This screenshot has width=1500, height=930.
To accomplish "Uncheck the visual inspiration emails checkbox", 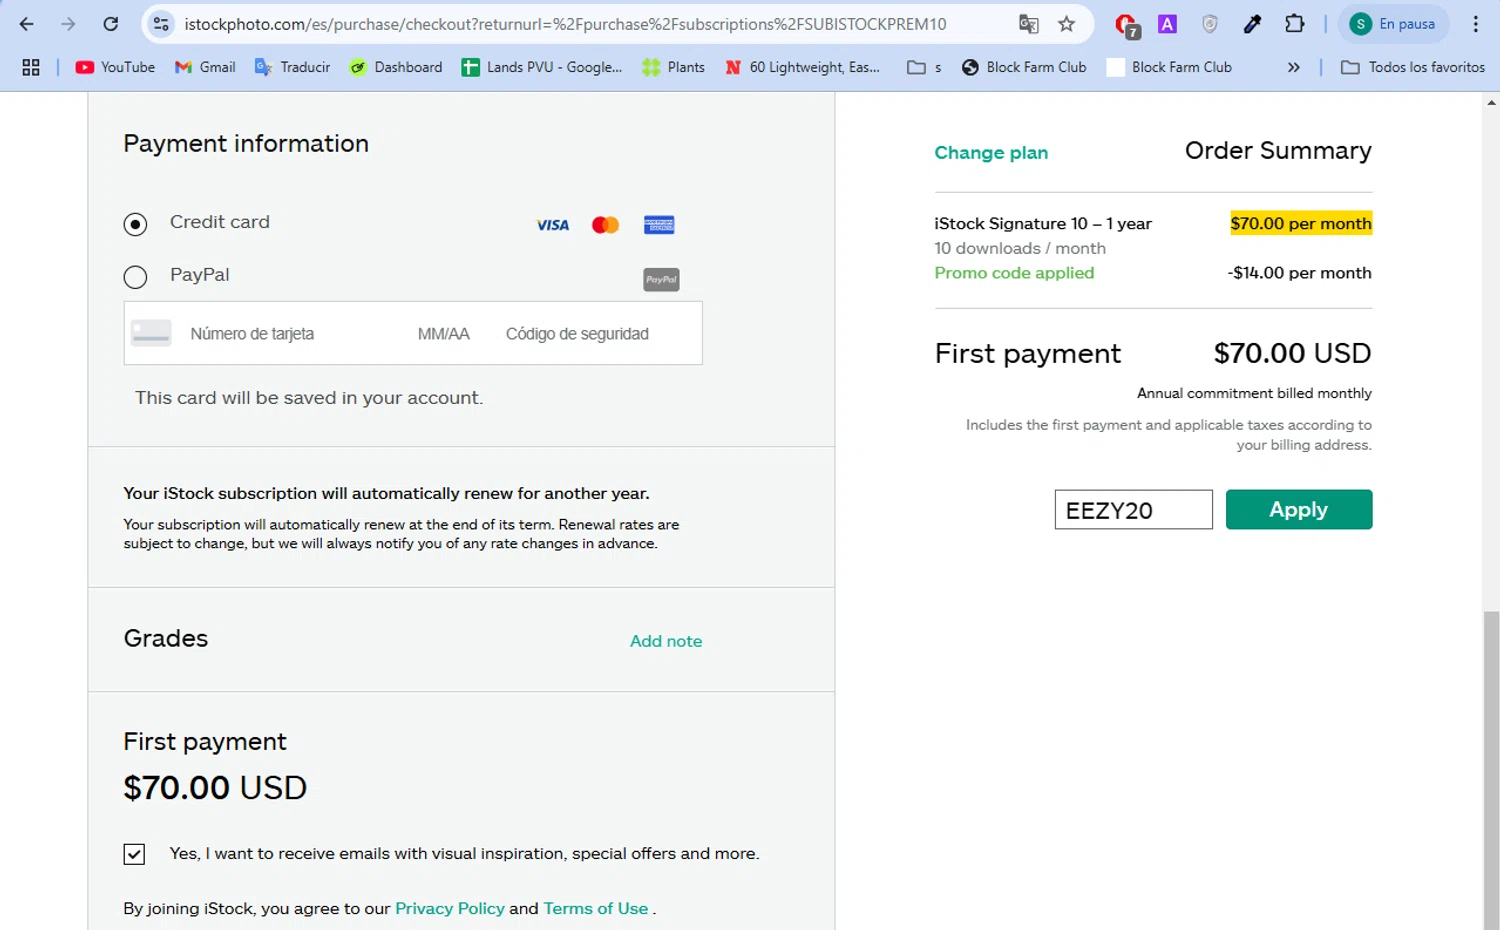I will (x=134, y=854).
